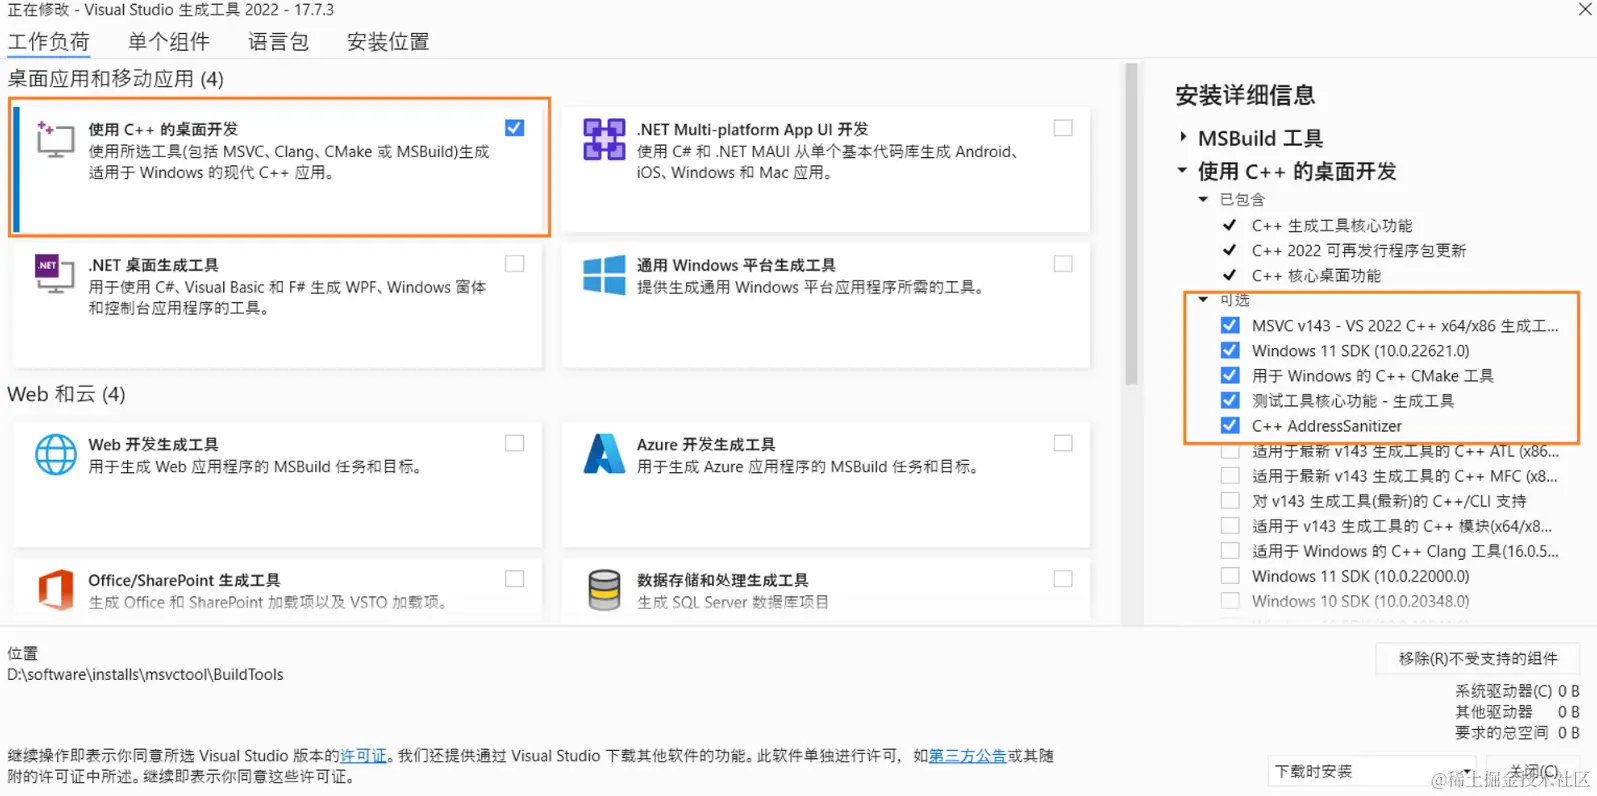Tick Windows 10 SDK (10.0.20348.0) checkbox
1597x796 pixels.
pyautogui.click(x=1230, y=601)
